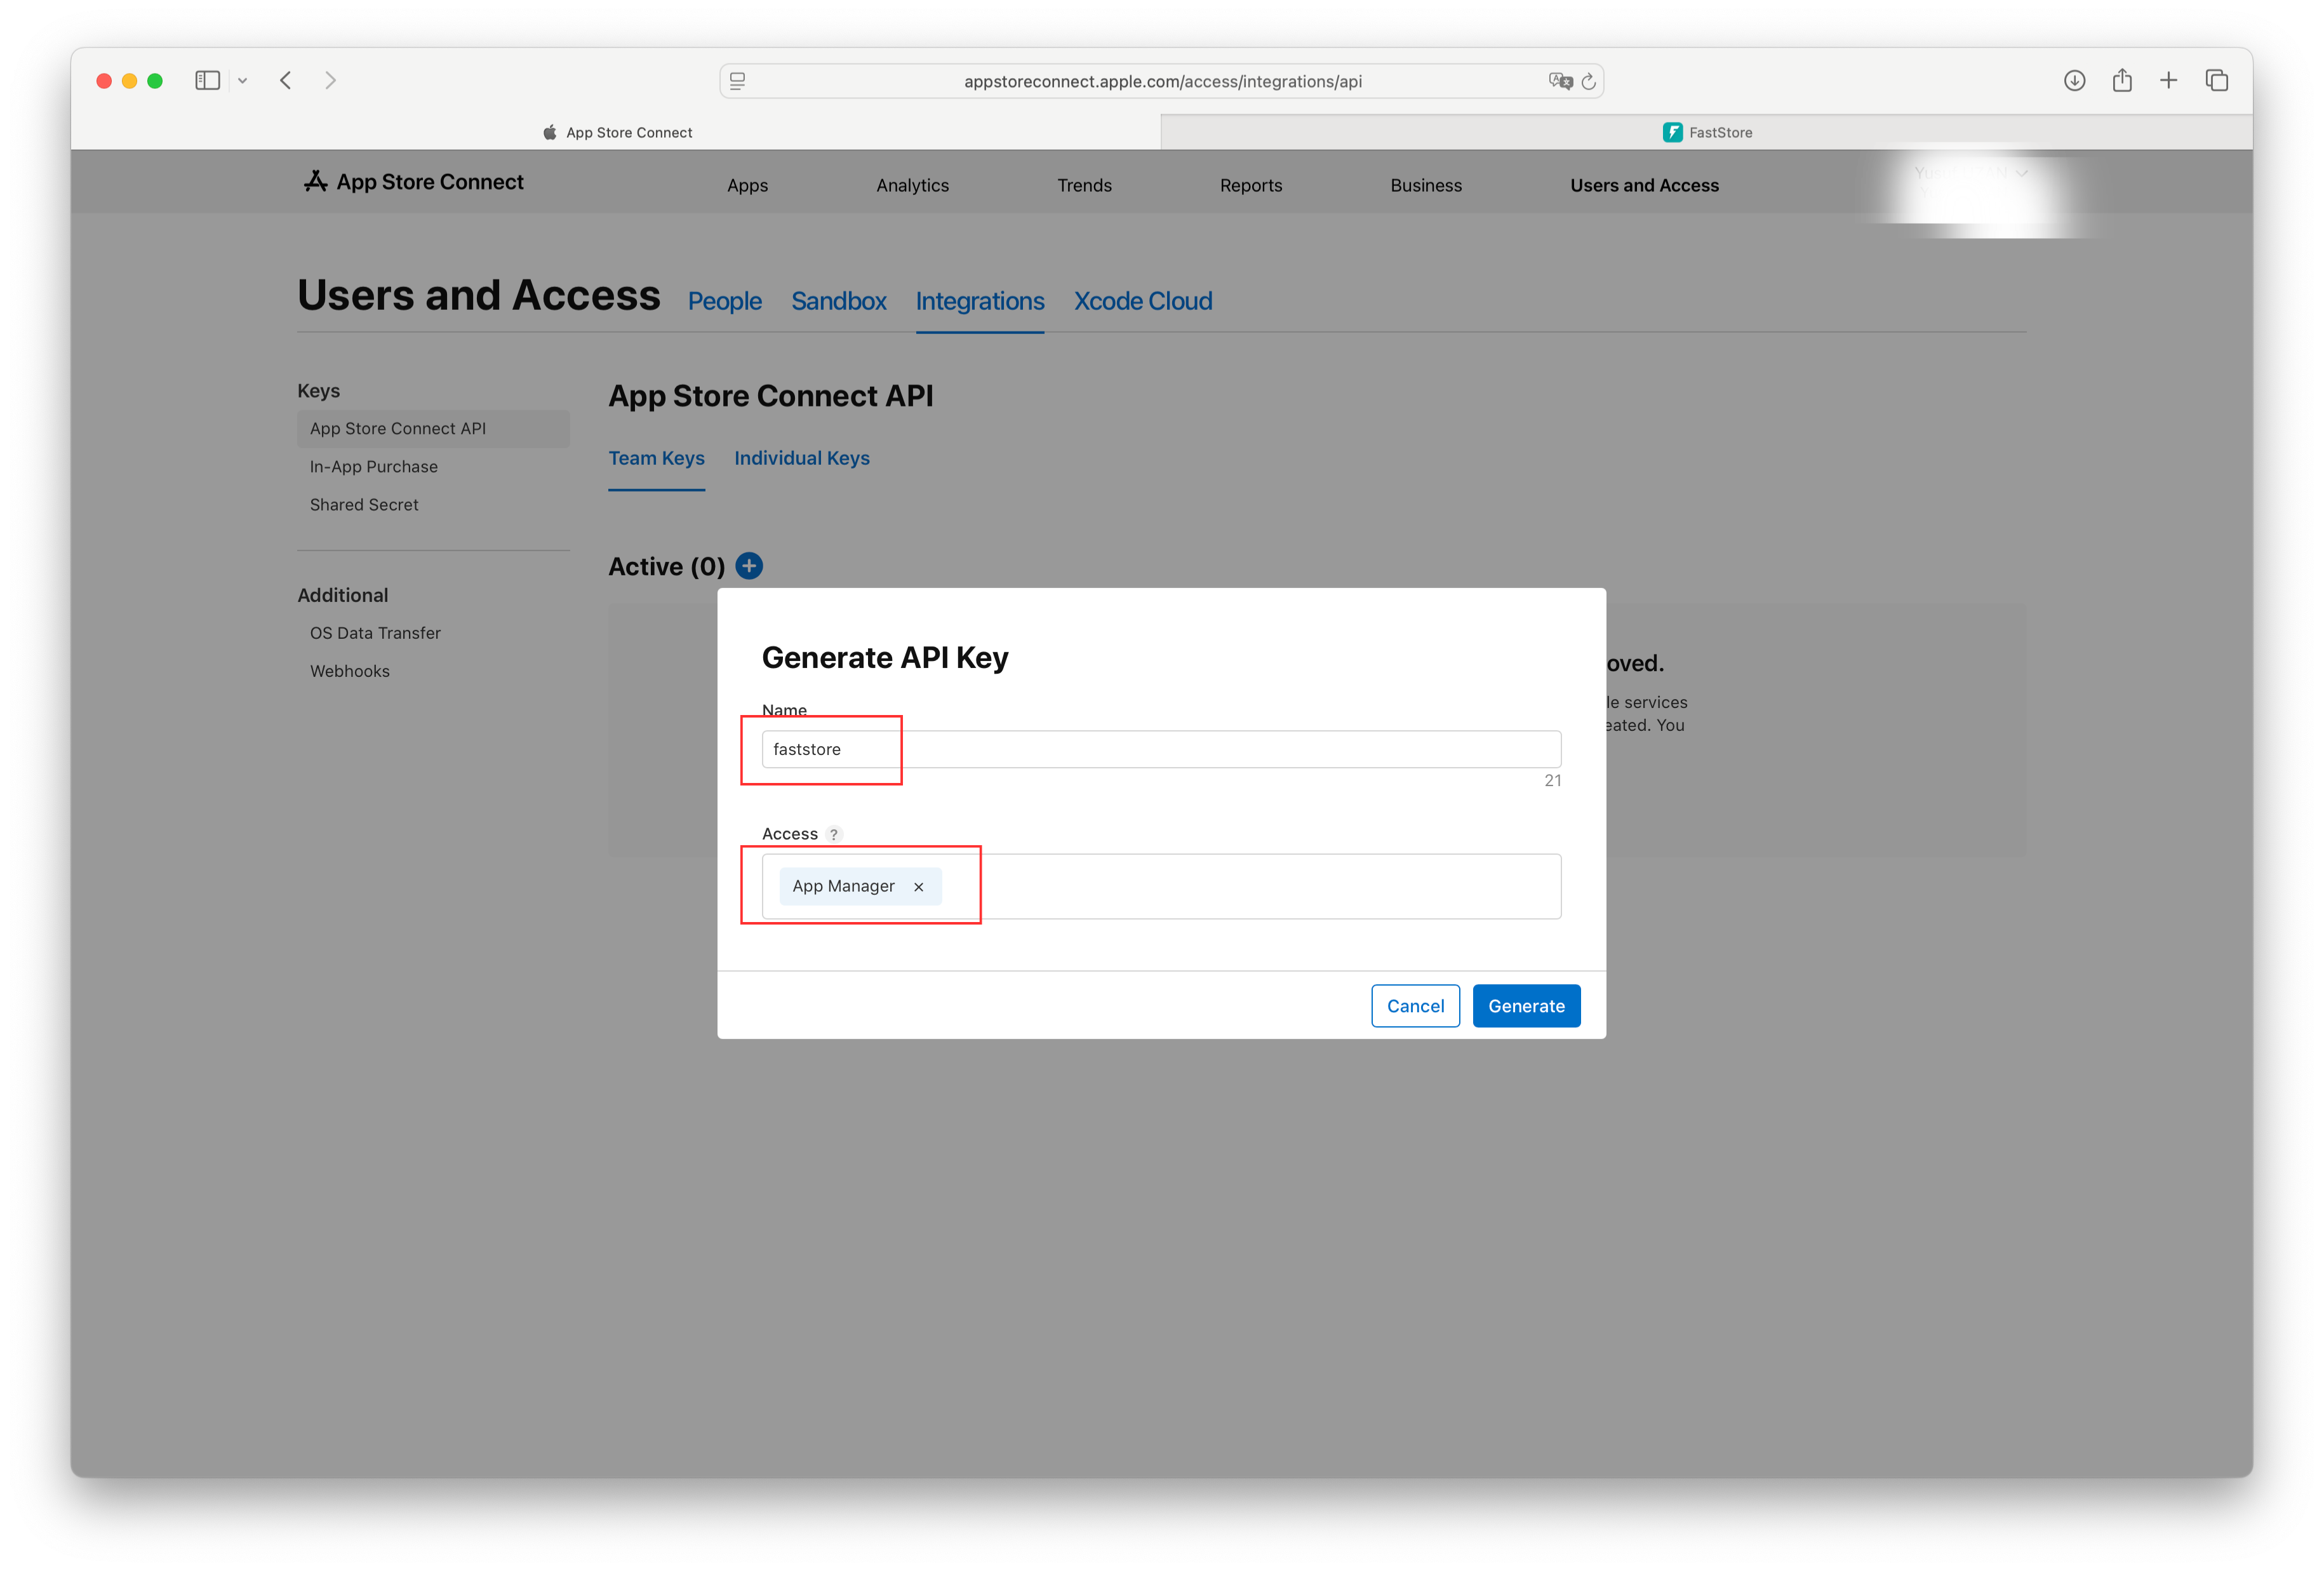The height and width of the screenshot is (1571, 2324).
Task: Open the Safari downloads list
Action: point(2074,81)
